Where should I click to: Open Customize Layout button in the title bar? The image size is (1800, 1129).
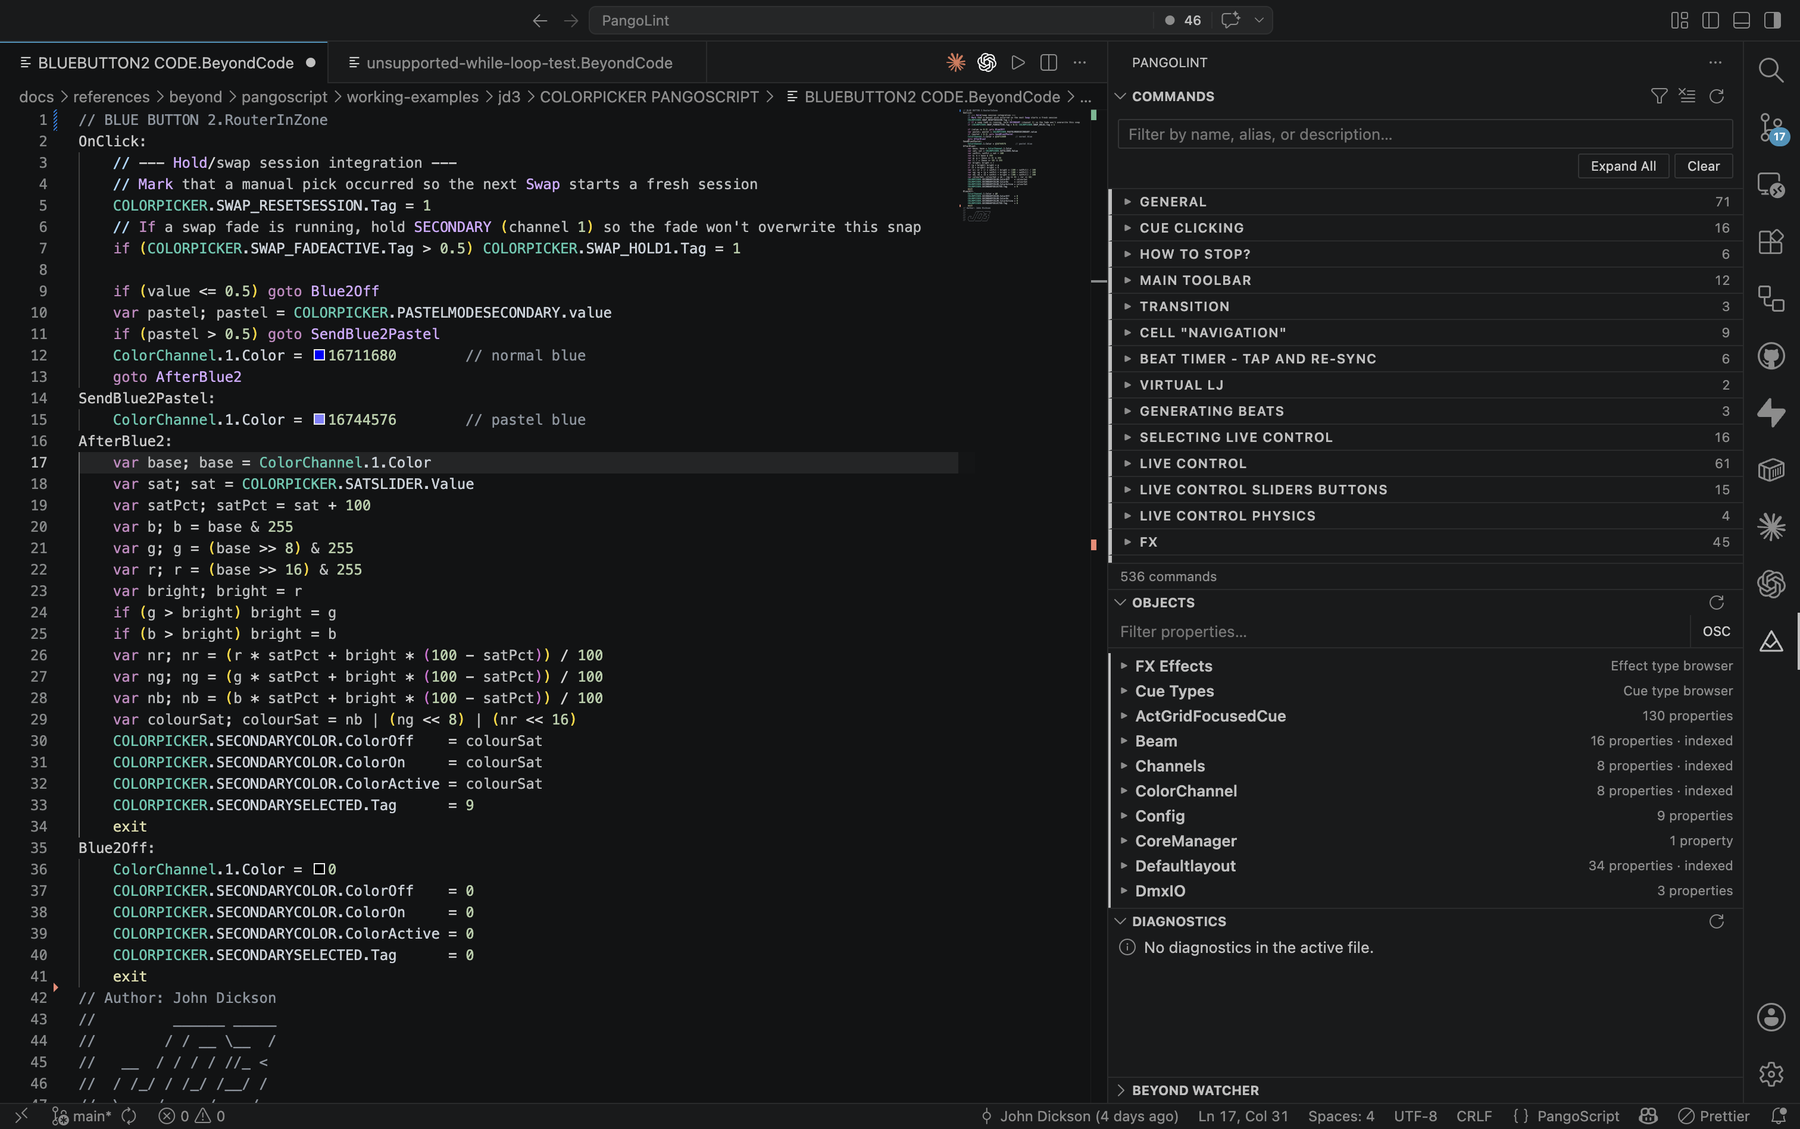[x=1680, y=20]
